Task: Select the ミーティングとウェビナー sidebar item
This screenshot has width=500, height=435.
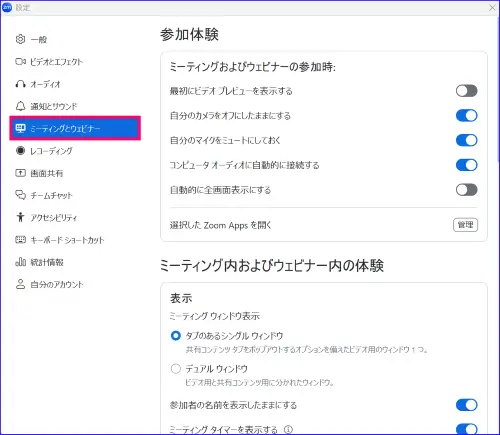Action: [x=75, y=128]
